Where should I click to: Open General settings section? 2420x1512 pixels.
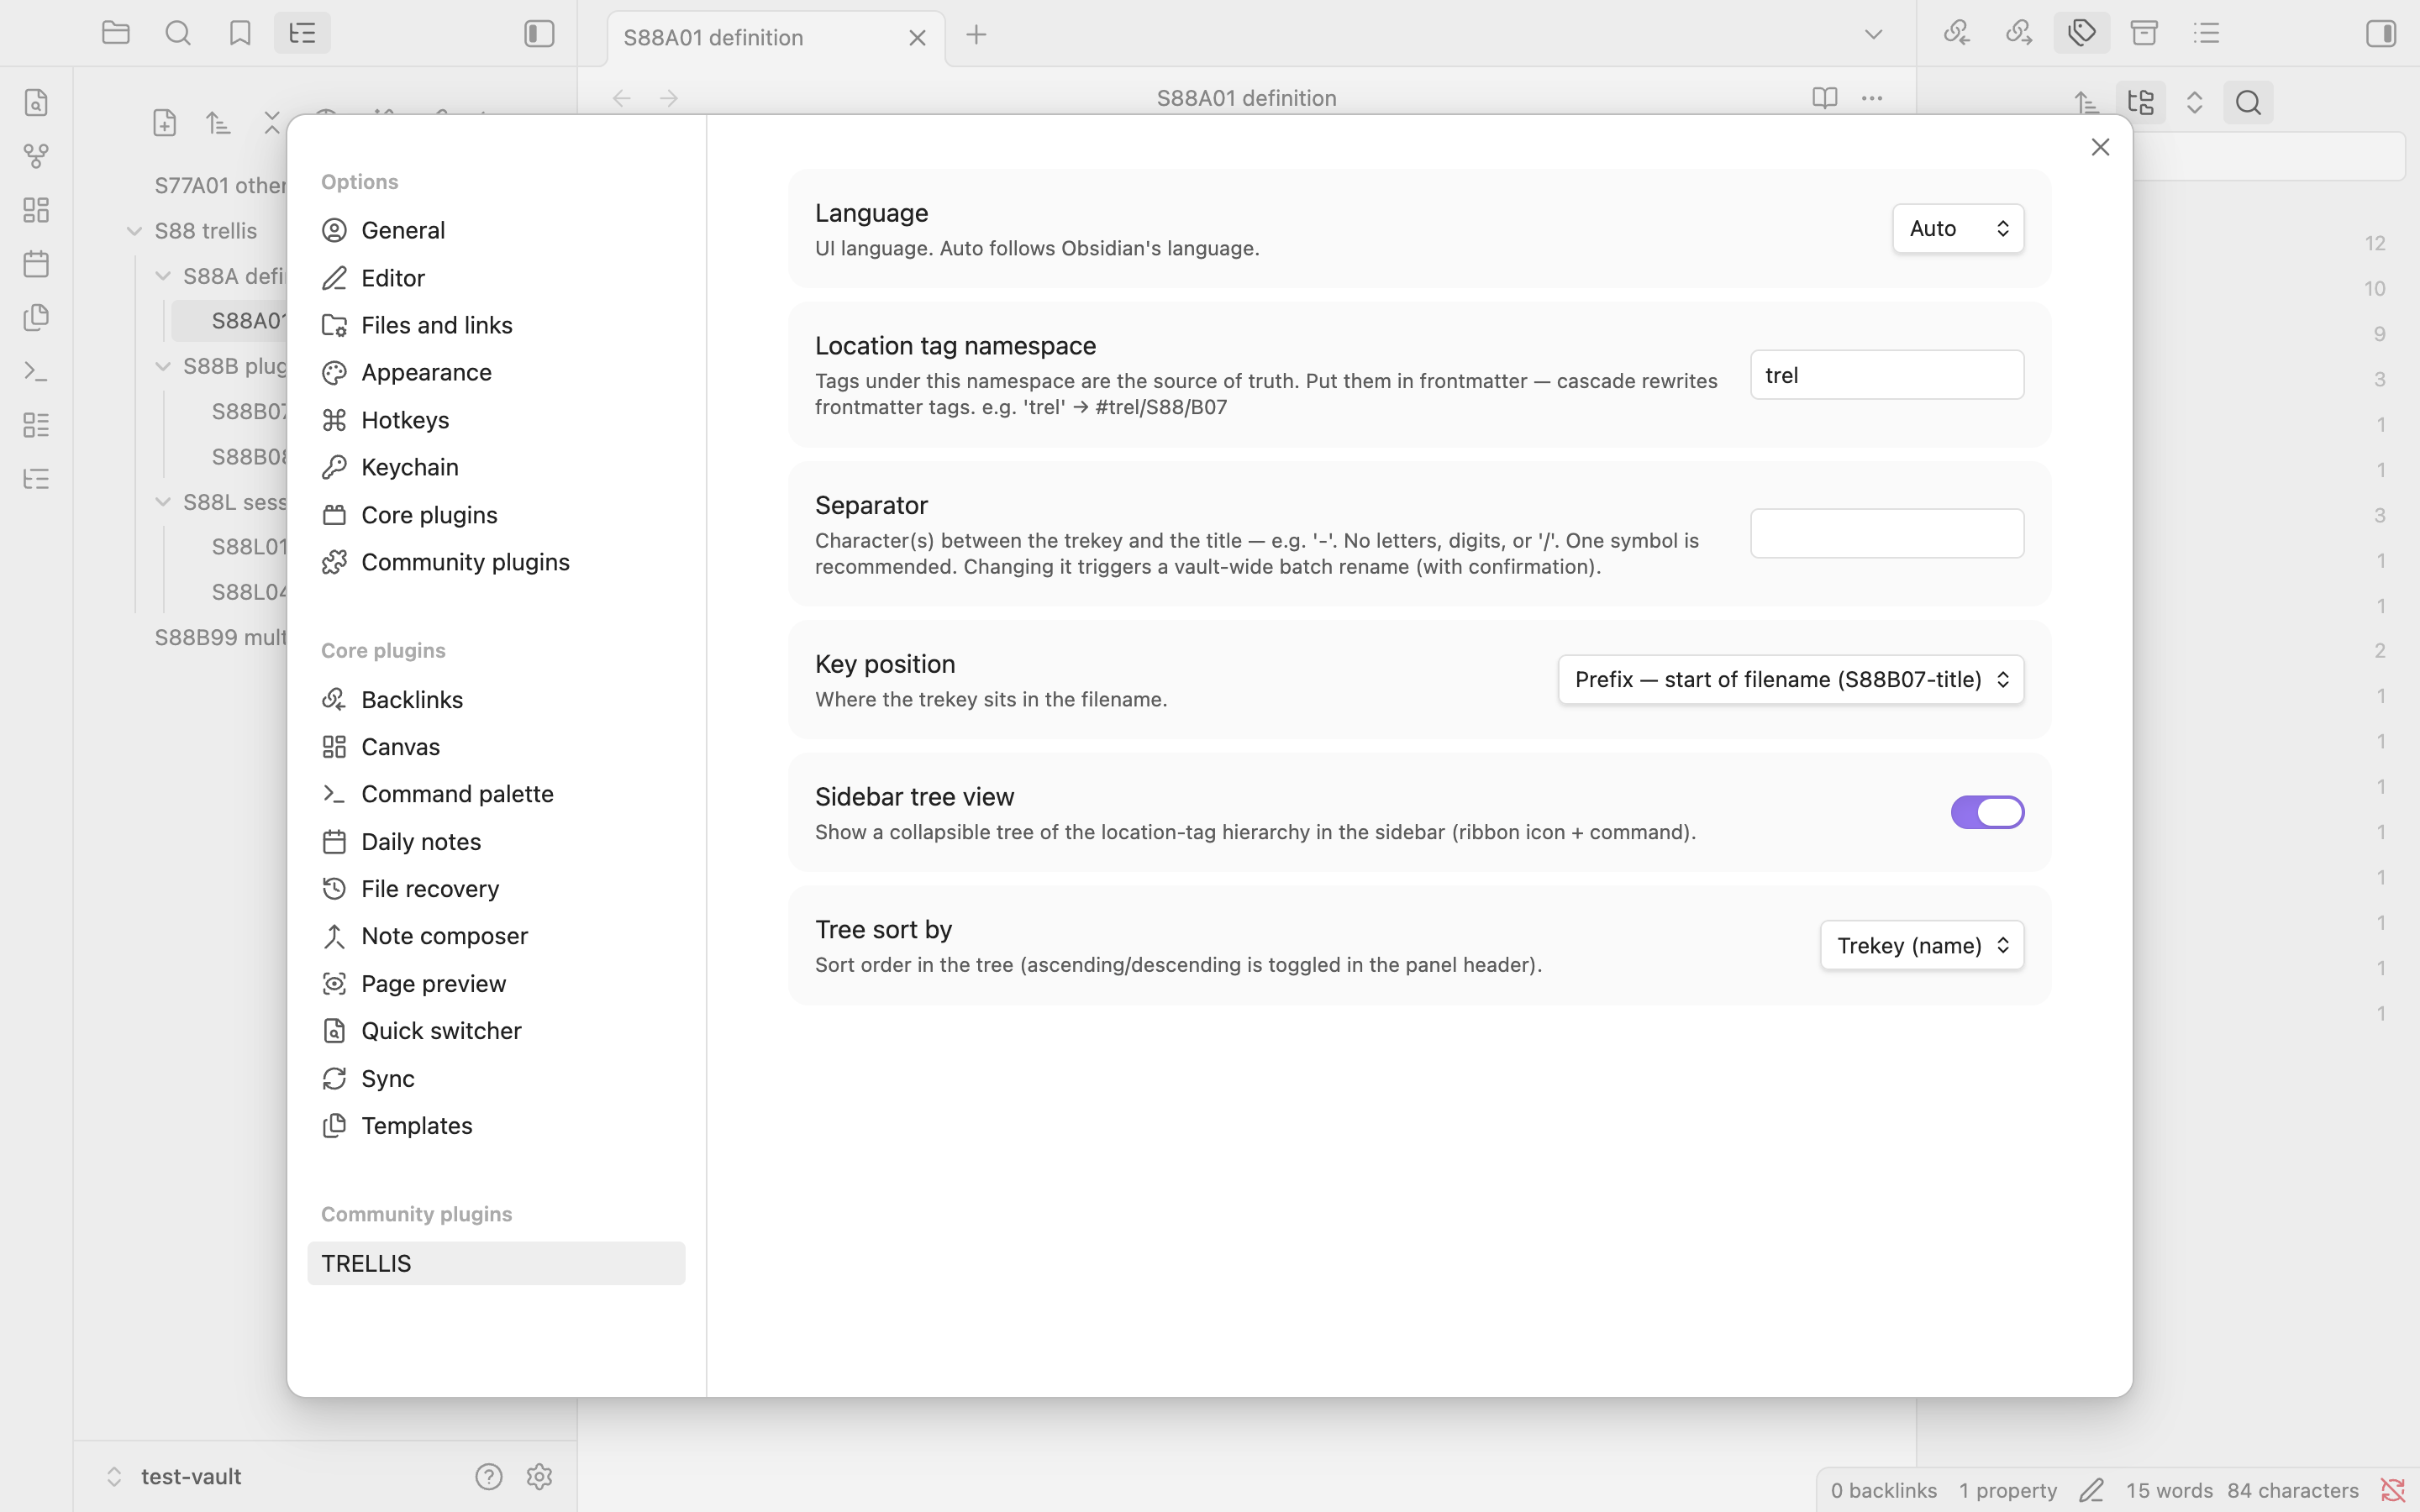496,230
